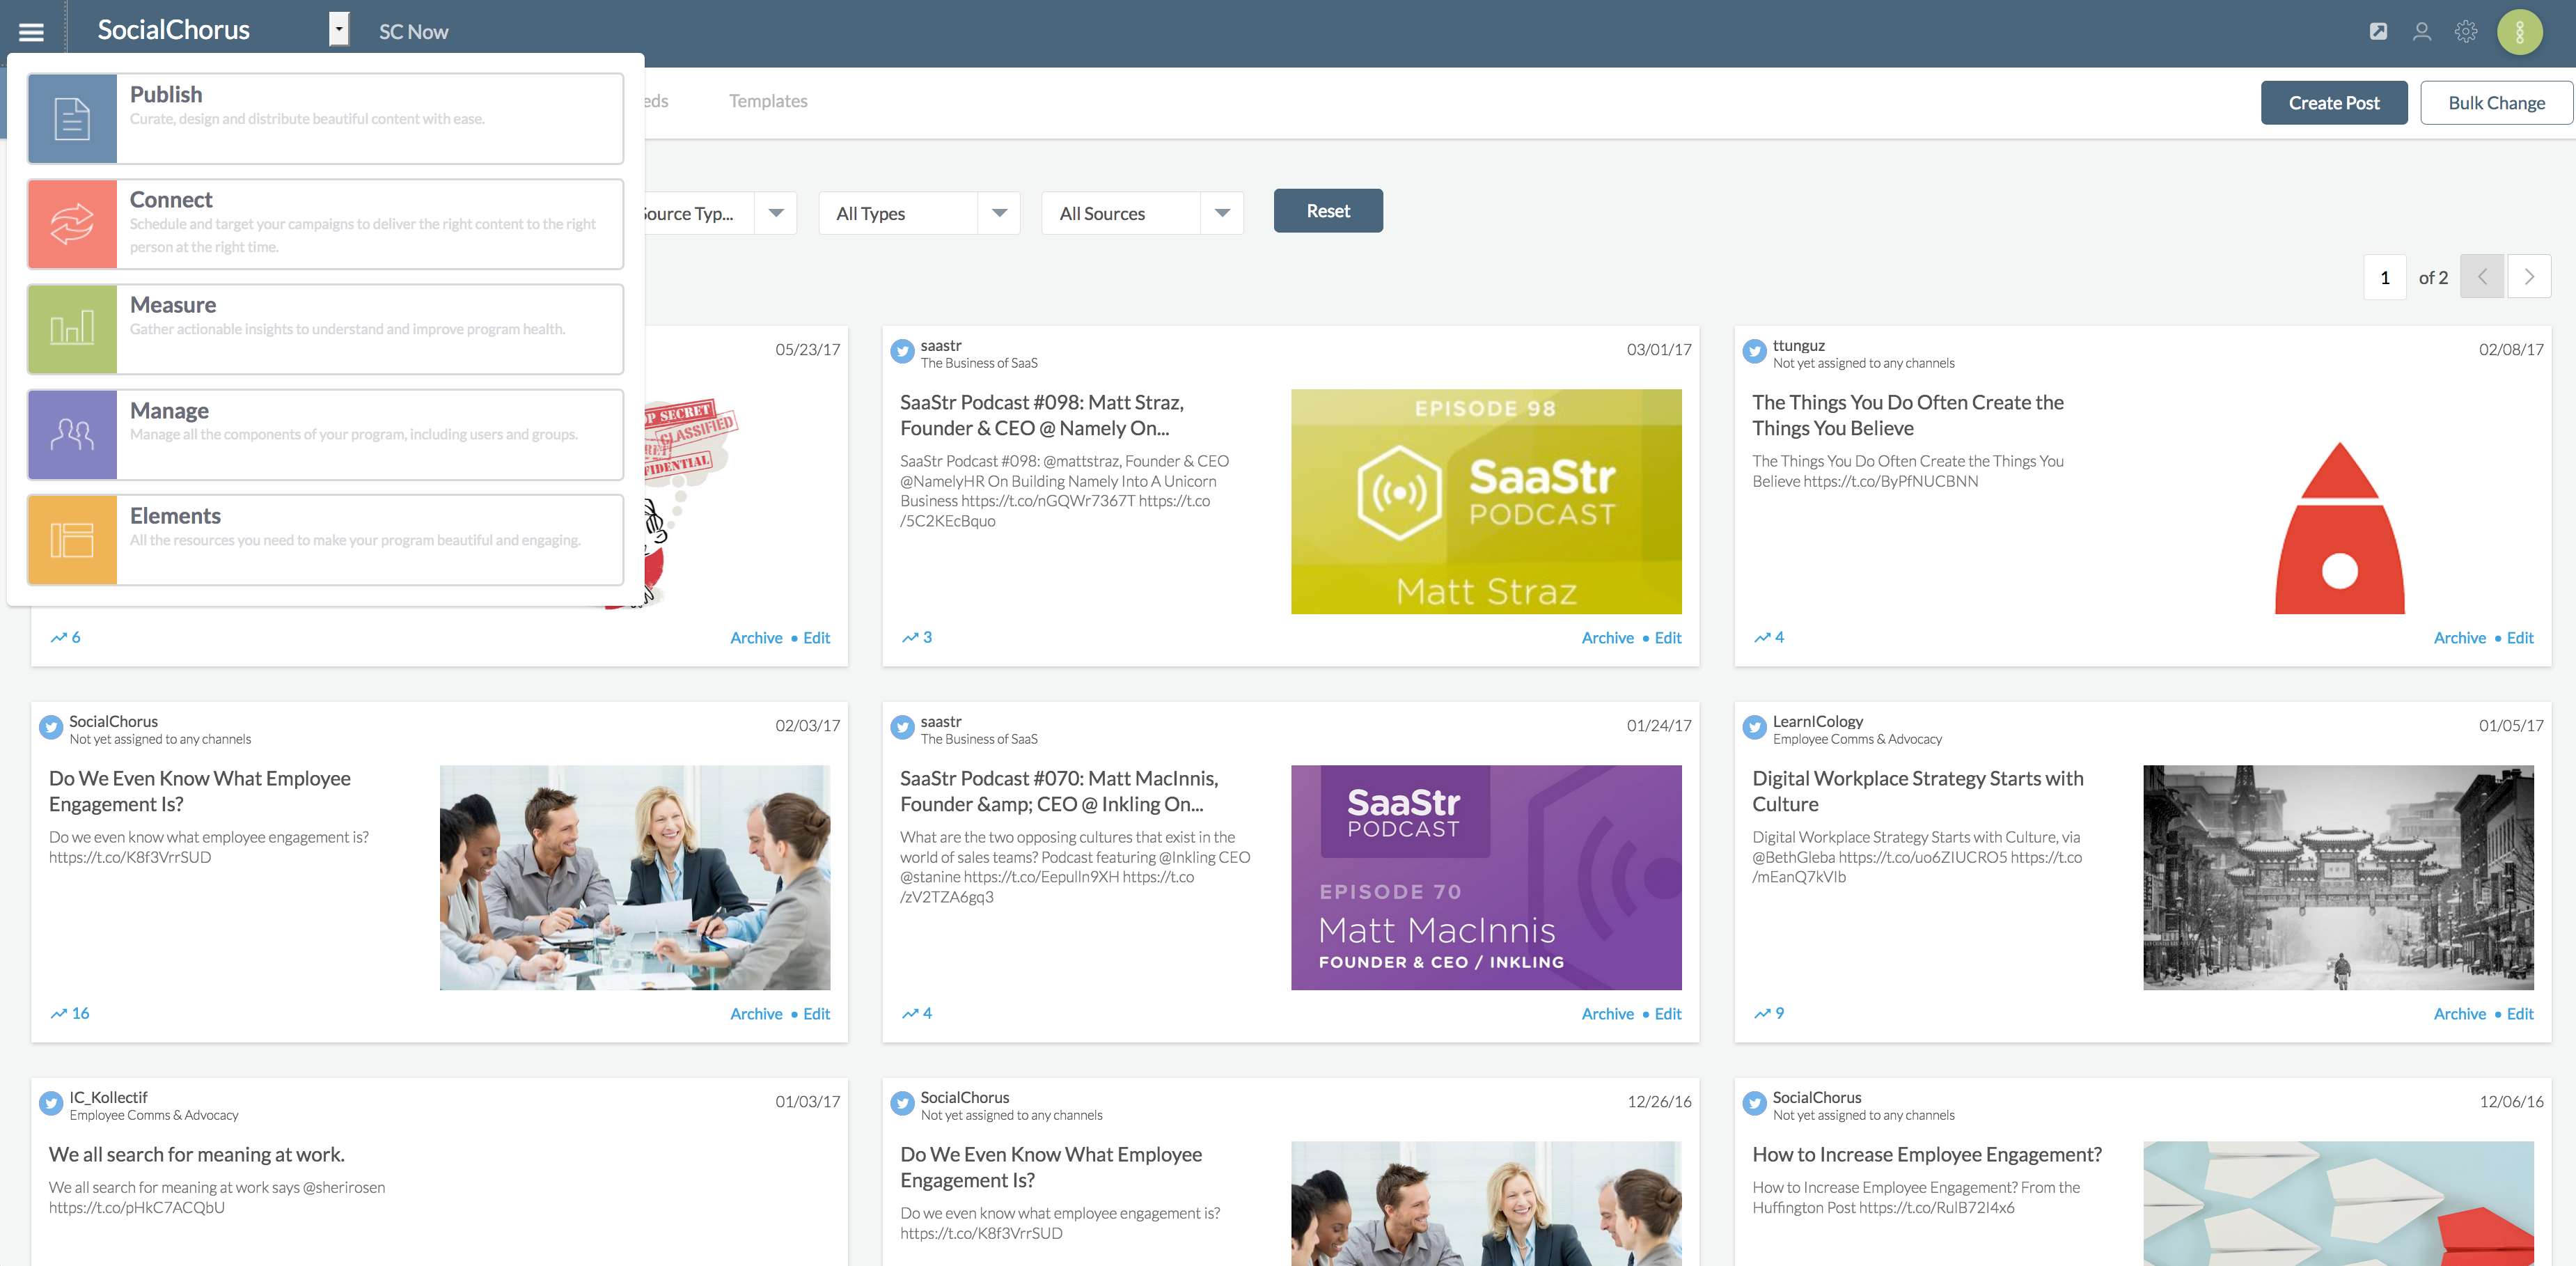Image resolution: width=2576 pixels, height=1266 pixels.
Task: Edit The Things You Do post
Action: [x=2520, y=638]
